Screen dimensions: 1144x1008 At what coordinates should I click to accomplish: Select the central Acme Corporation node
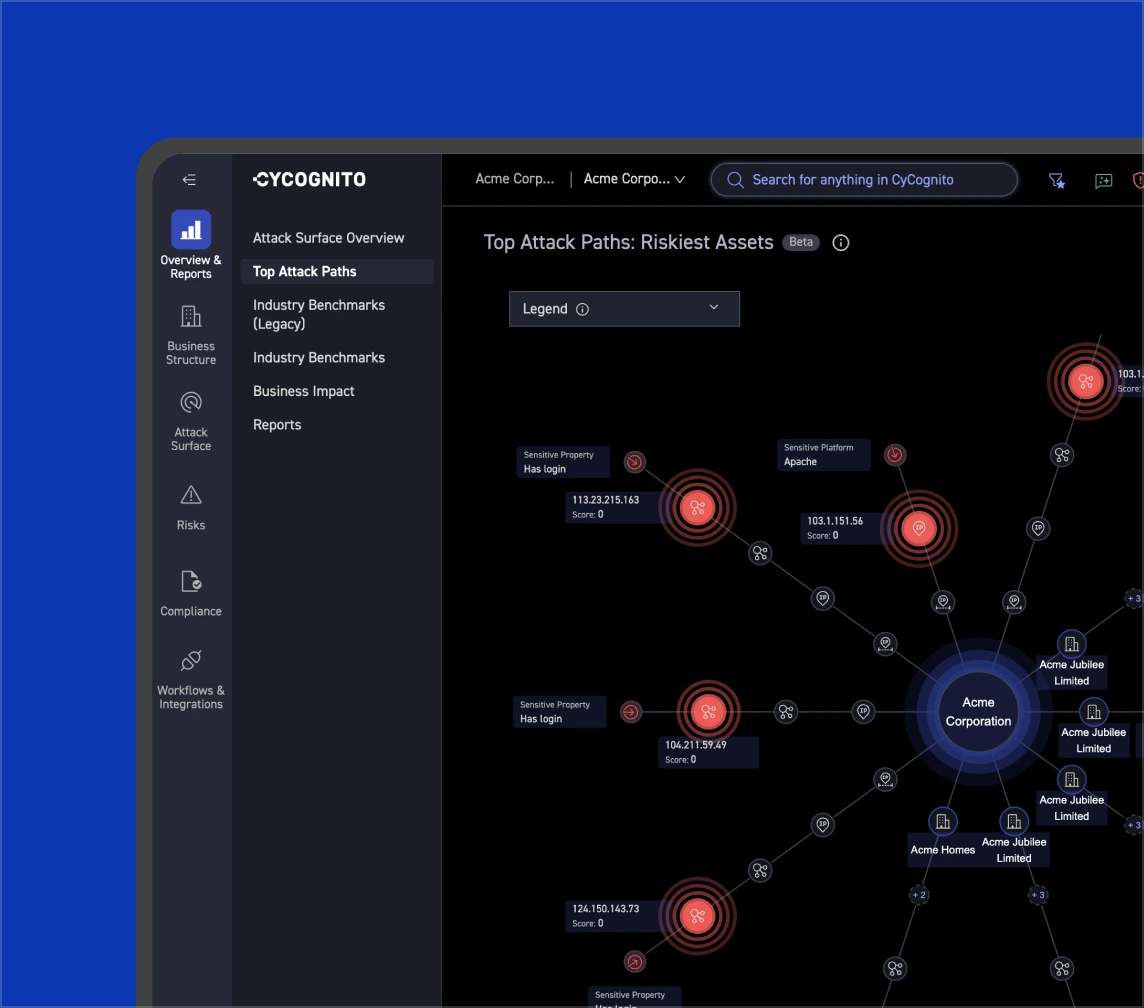click(978, 712)
